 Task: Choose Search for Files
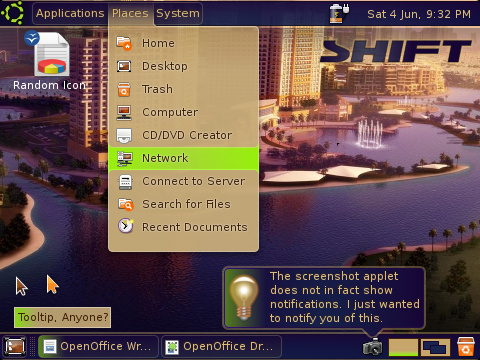click(183, 204)
